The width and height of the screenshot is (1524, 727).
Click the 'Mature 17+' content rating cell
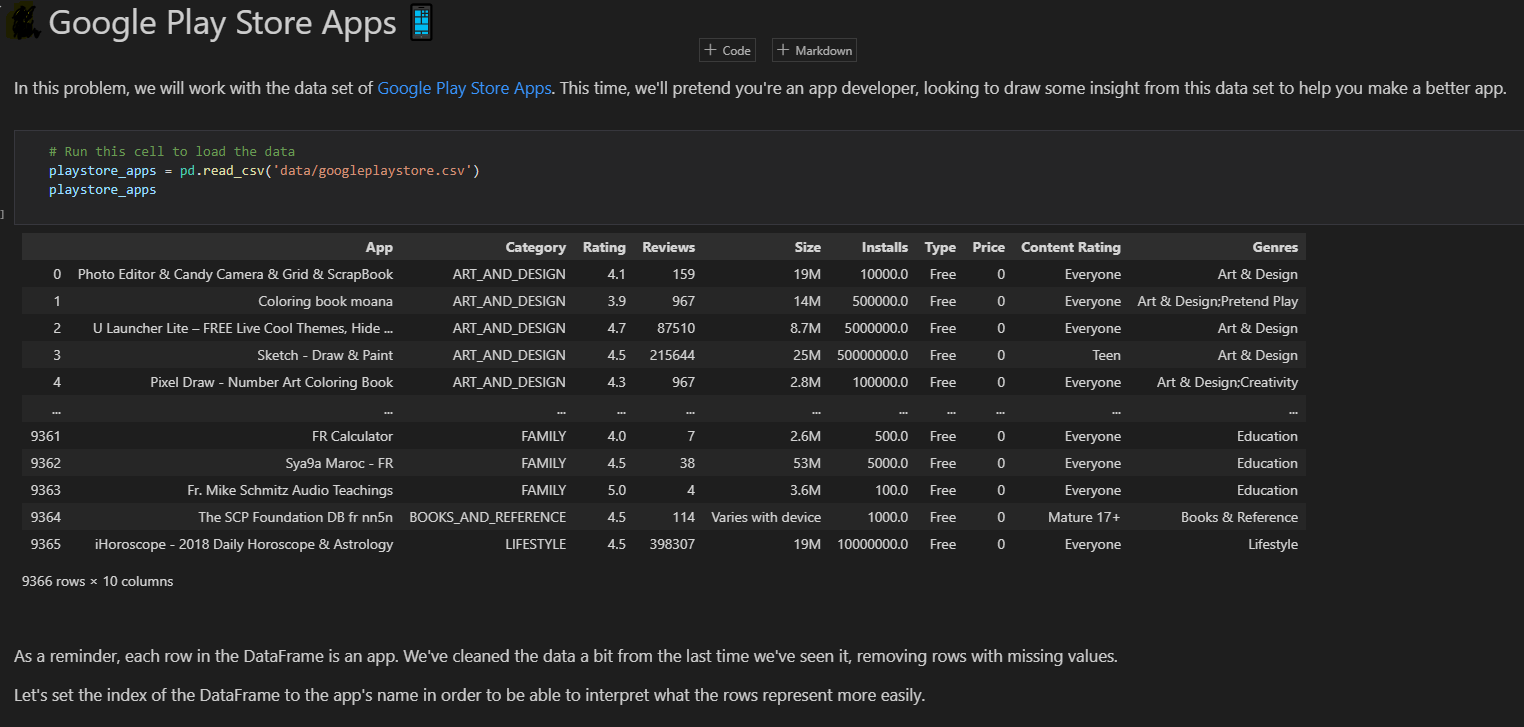pyautogui.click(x=1084, y=517)
